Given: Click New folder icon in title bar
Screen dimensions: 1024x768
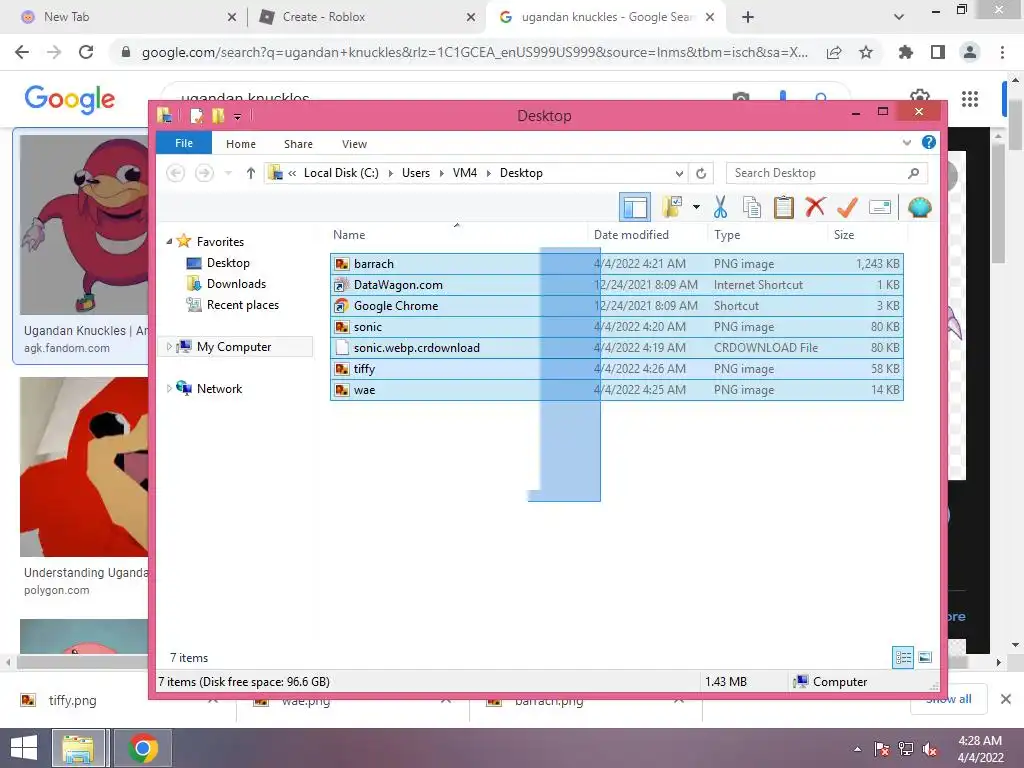Looking at the screenshot, I should point(218,116).
